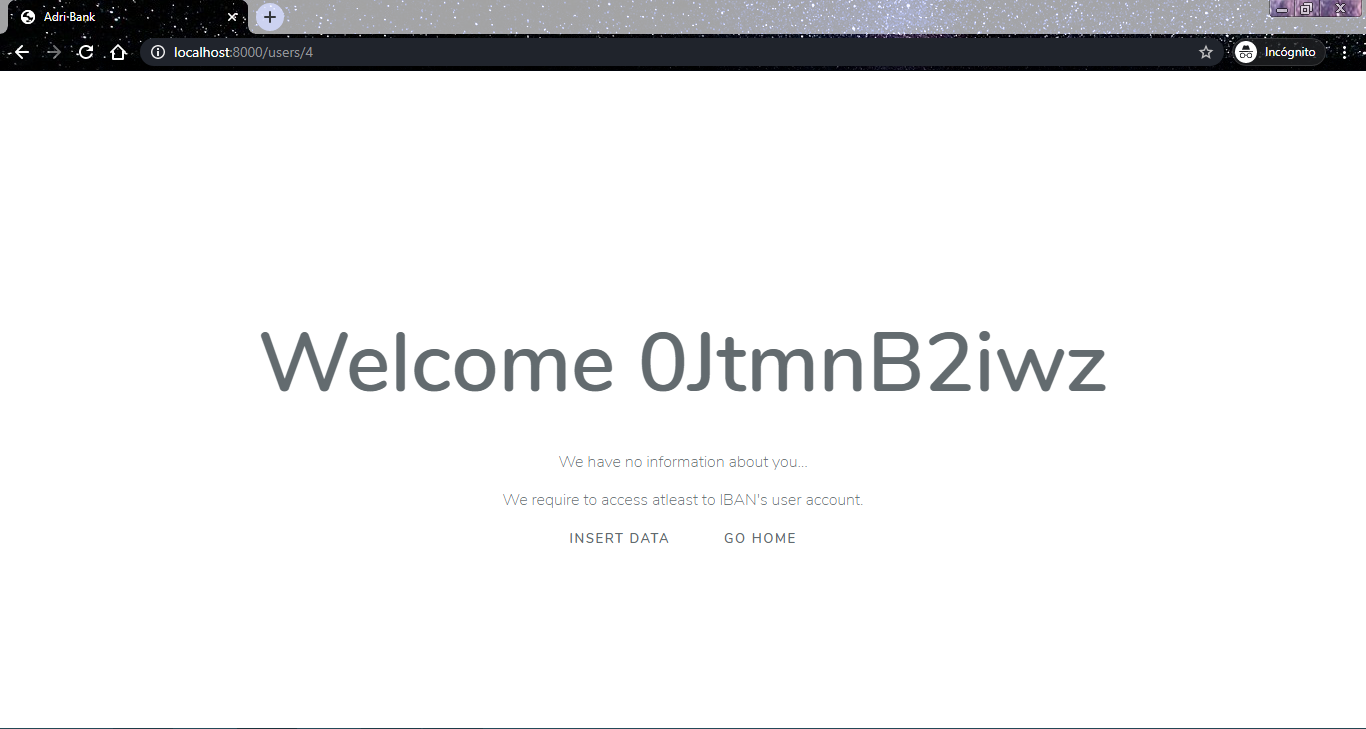Reload the current page

86,52
